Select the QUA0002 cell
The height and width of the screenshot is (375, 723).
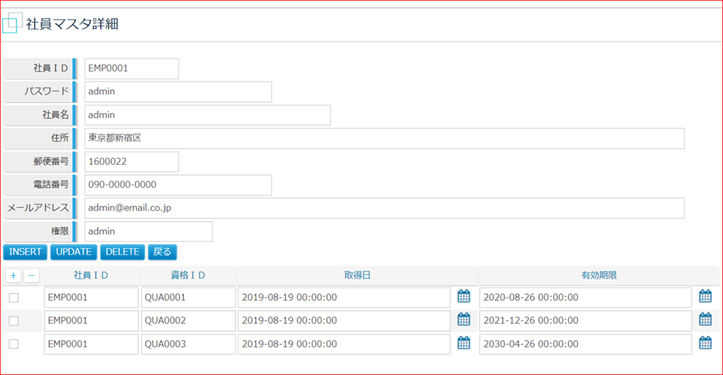pos(188,321)
